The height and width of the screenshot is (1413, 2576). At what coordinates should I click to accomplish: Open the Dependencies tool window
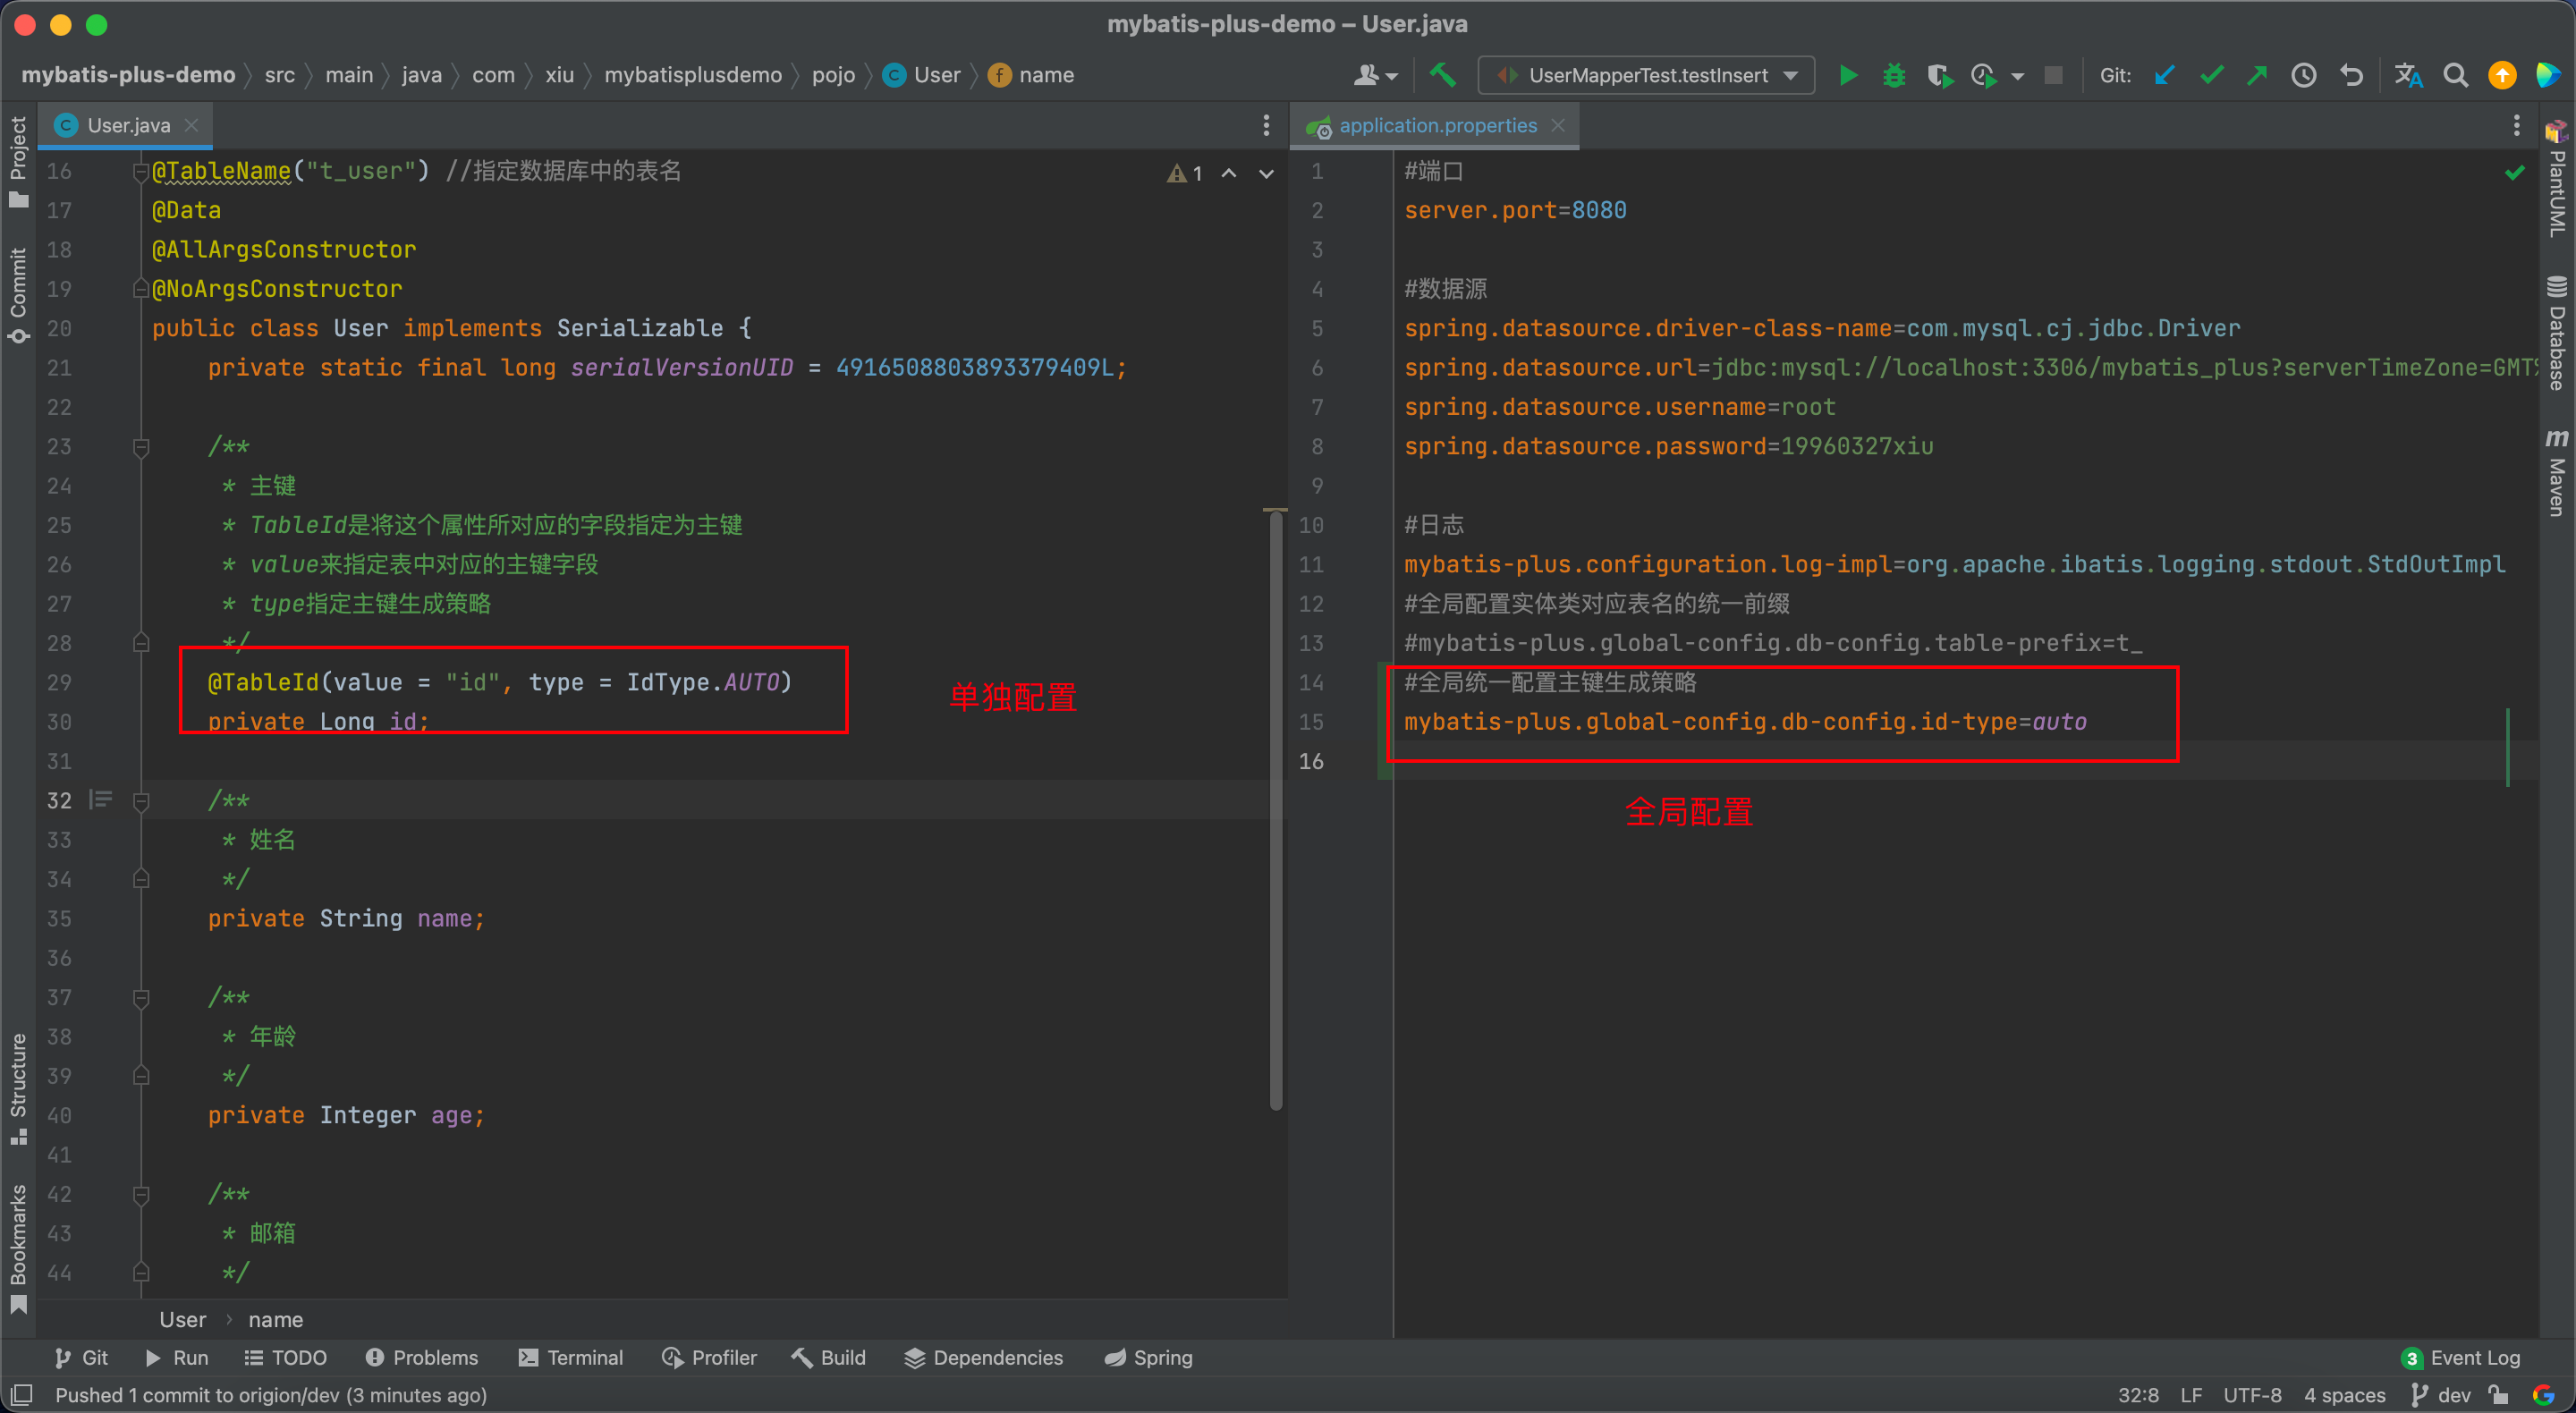pos(983,1357)
